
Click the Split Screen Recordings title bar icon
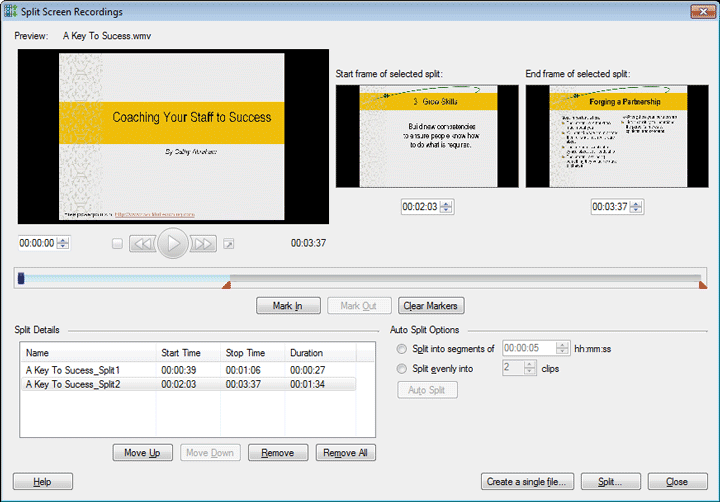11,11
